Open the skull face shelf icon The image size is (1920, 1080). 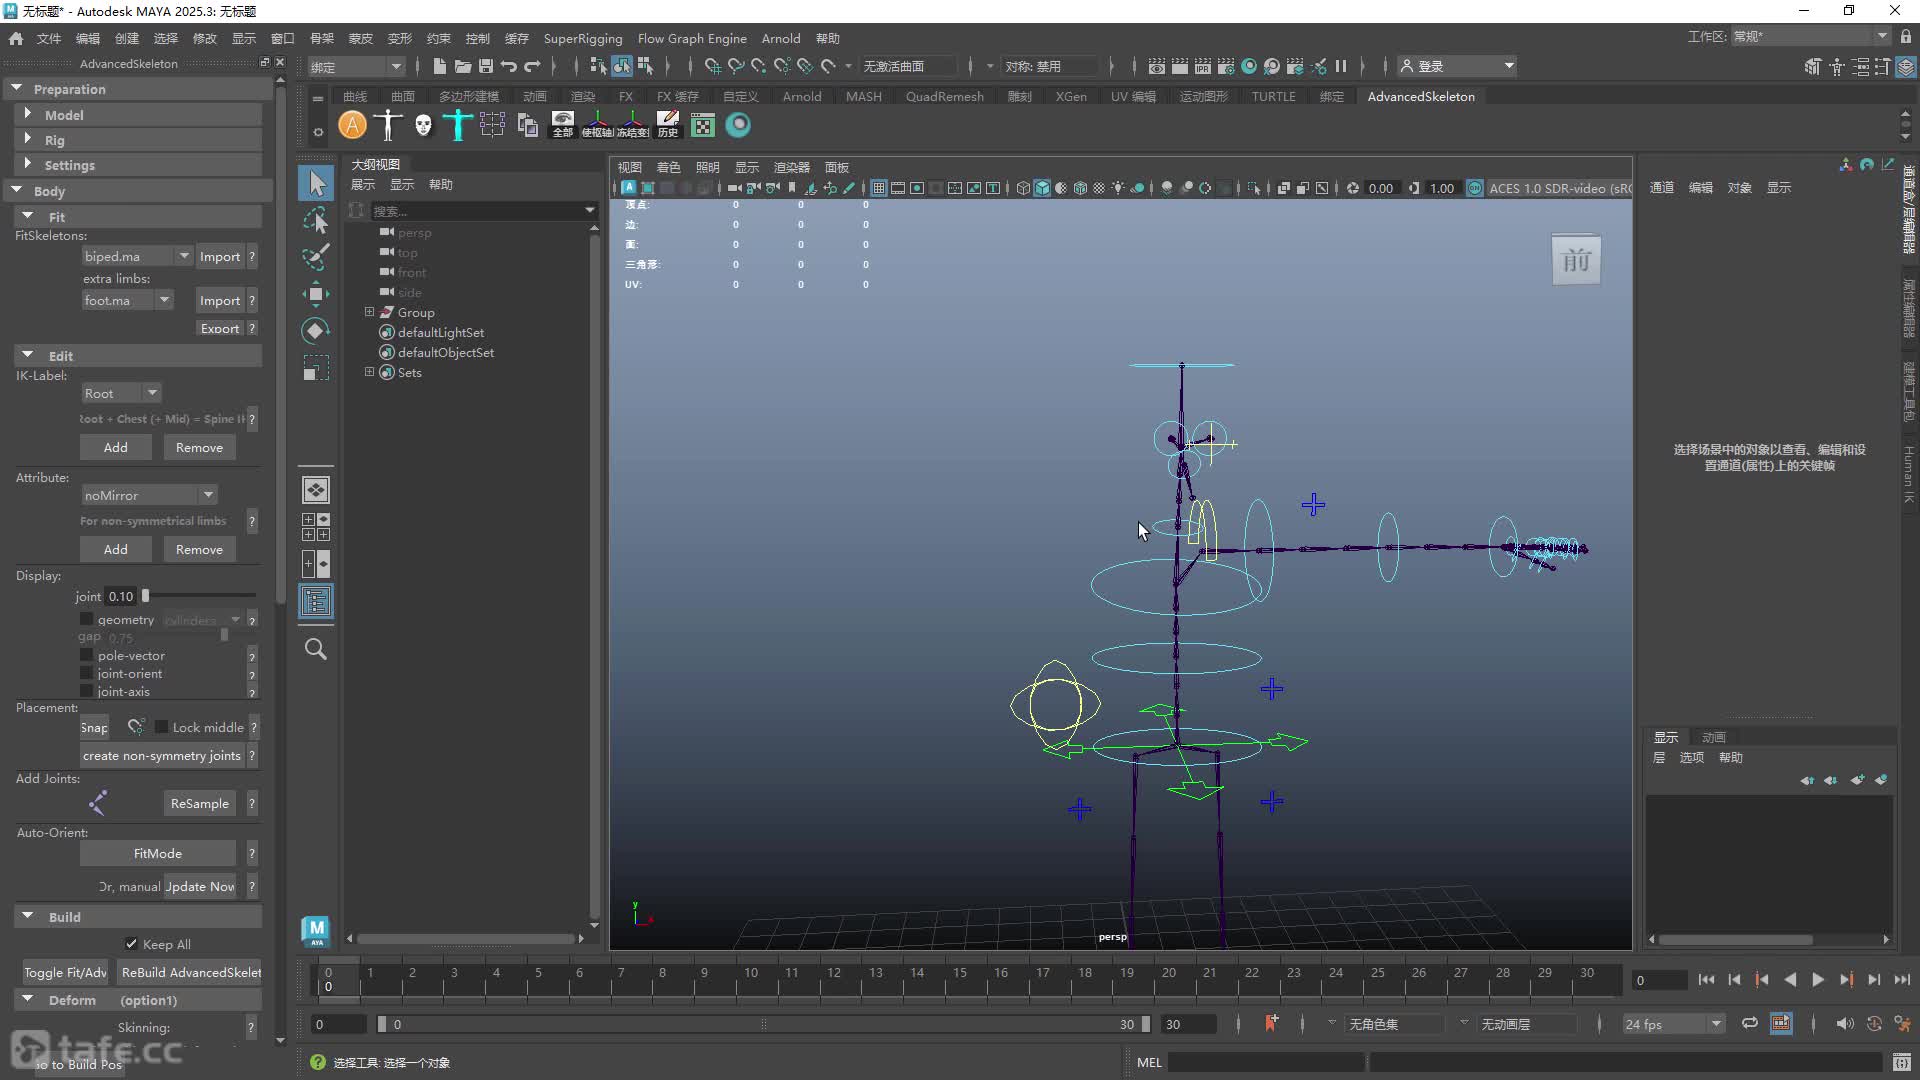tap(423, 125)
